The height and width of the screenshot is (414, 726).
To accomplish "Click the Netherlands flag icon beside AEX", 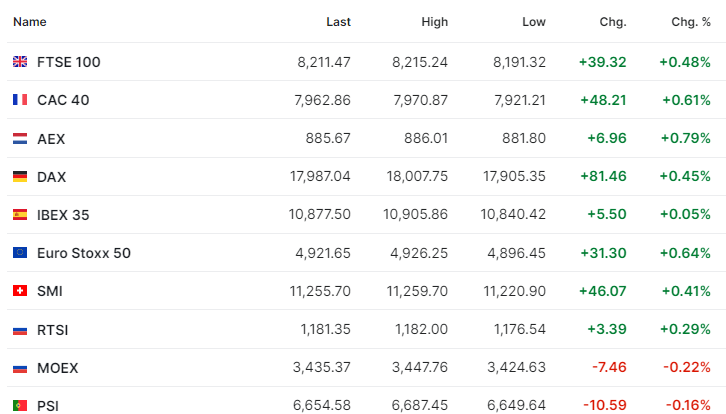I will pyautogui.click(x=20, y=138).
